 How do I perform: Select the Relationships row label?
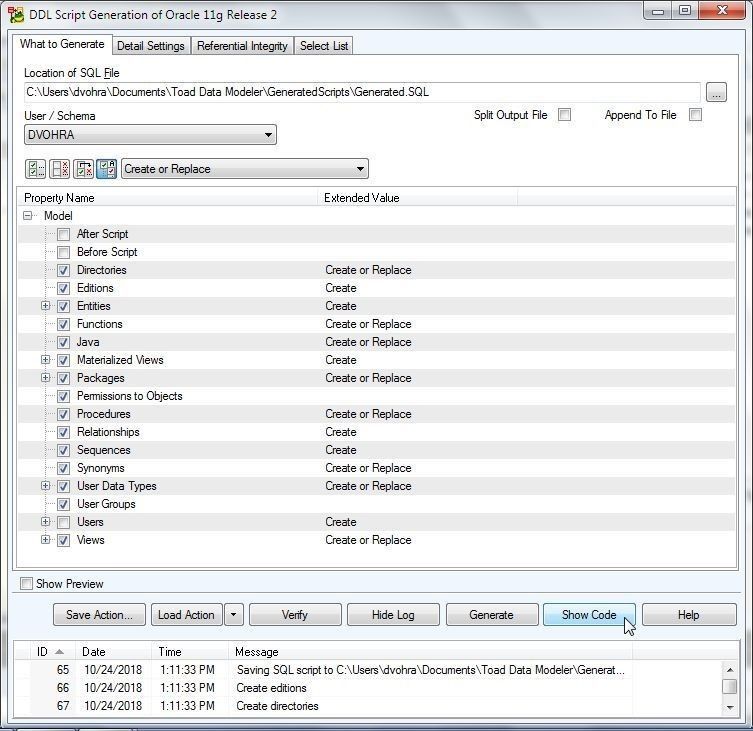pos(108,432)
